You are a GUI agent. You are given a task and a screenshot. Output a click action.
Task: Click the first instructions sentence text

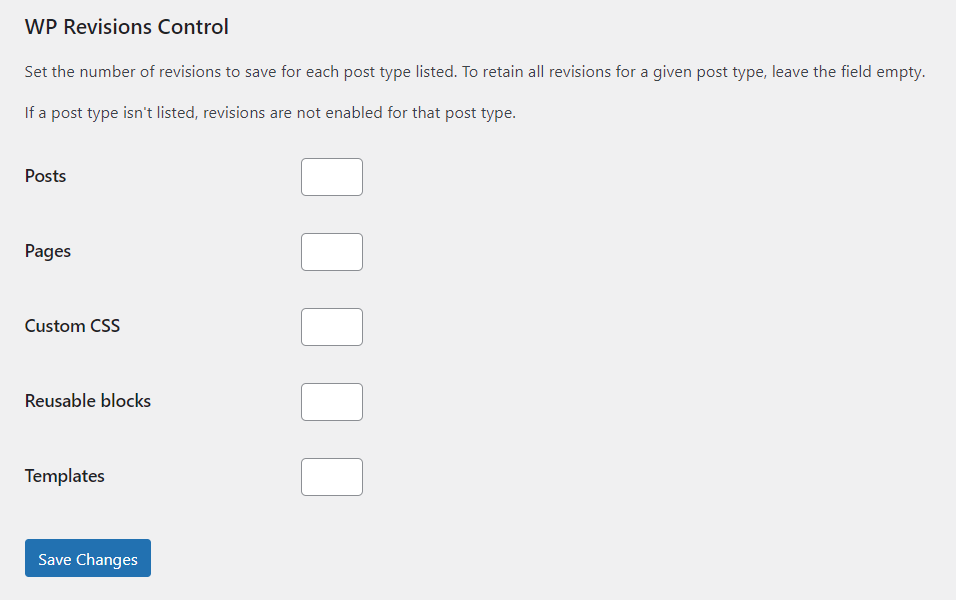473,71
